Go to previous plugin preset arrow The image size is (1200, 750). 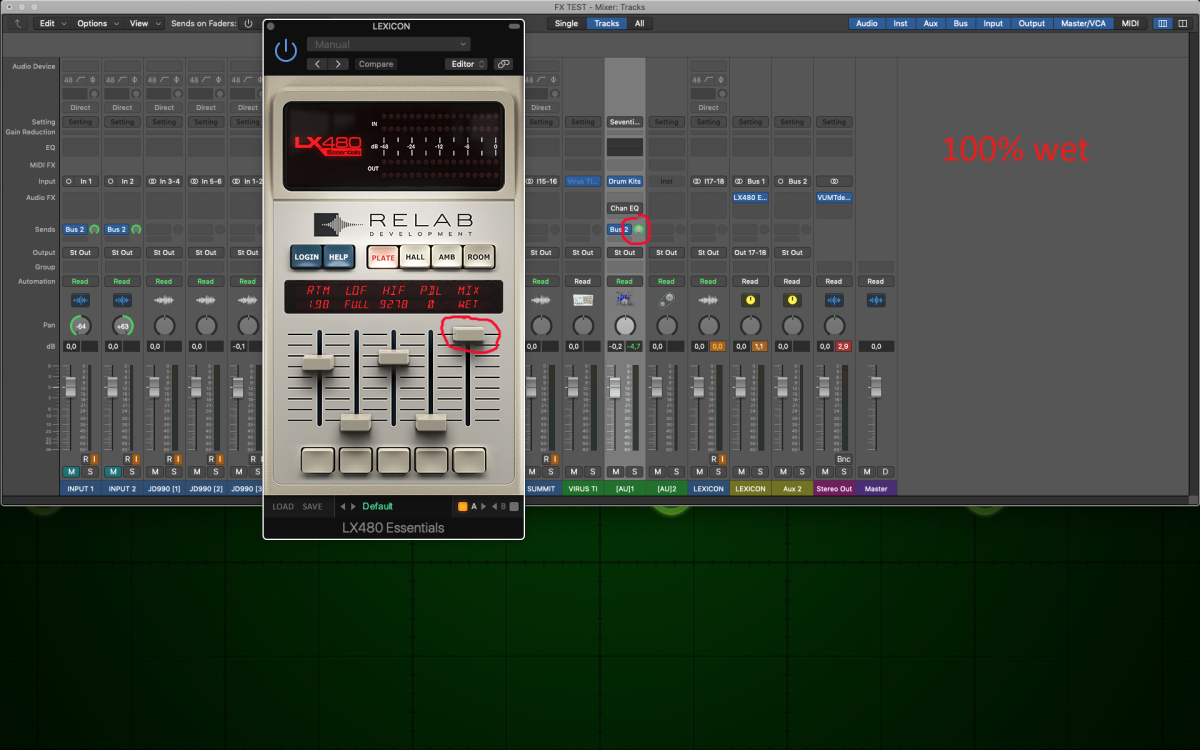pyautogui.click(x=317, y=64)
